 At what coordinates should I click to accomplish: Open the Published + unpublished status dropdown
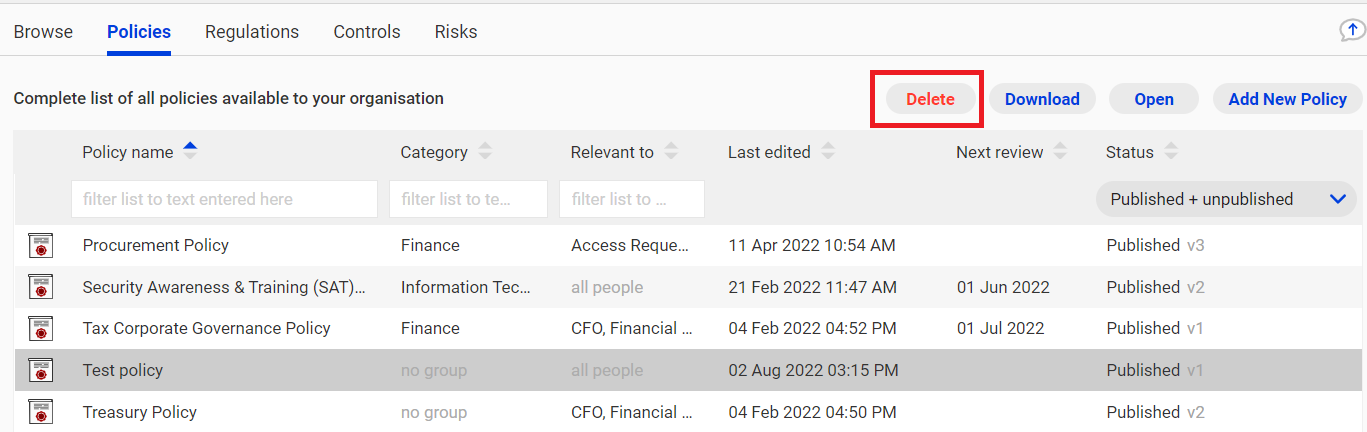point(1227,199)
